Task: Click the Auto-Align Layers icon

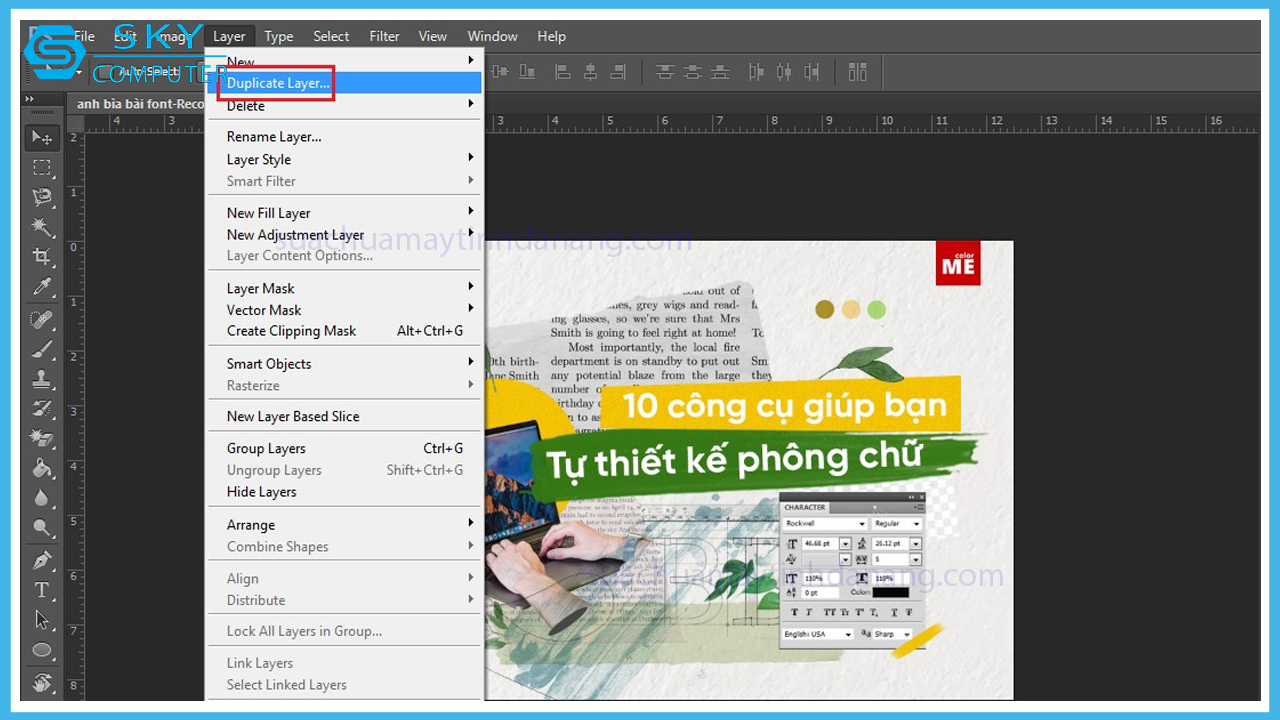Action: coord(857,72)
